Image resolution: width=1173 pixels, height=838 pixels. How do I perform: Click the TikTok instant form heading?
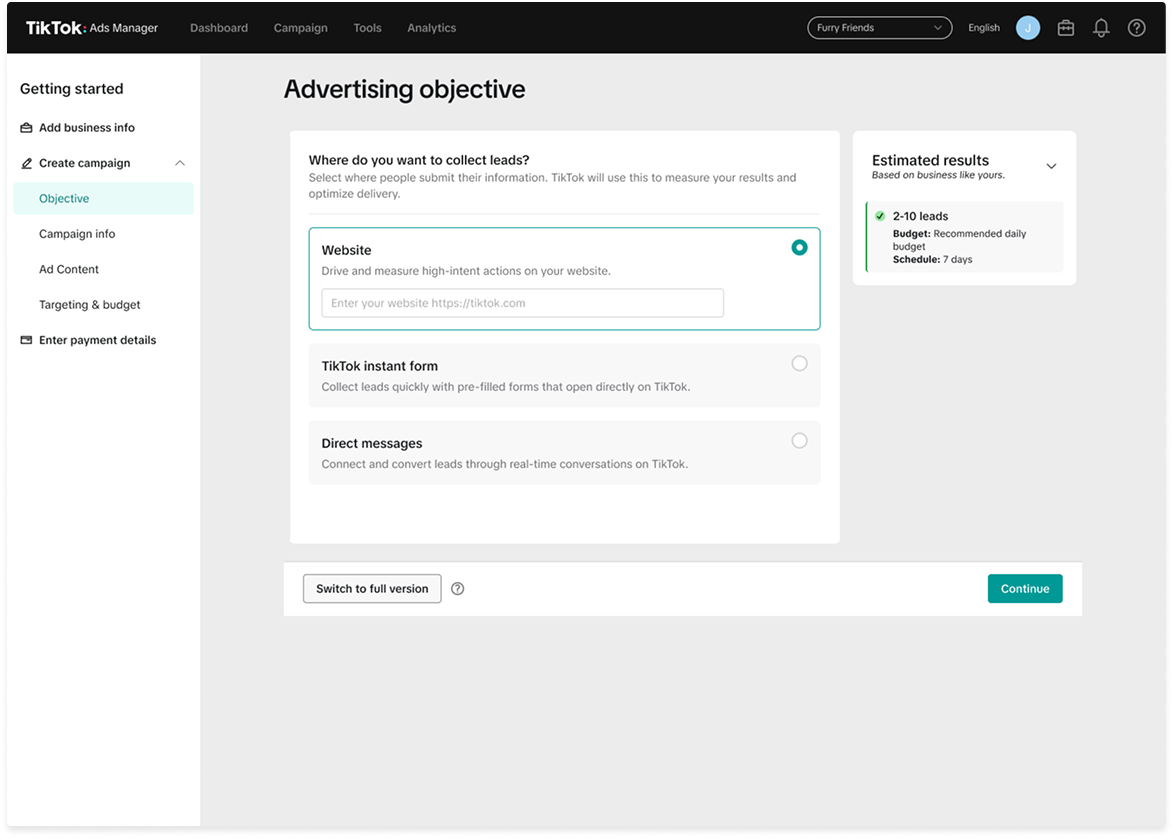click(x=379, y=366)
